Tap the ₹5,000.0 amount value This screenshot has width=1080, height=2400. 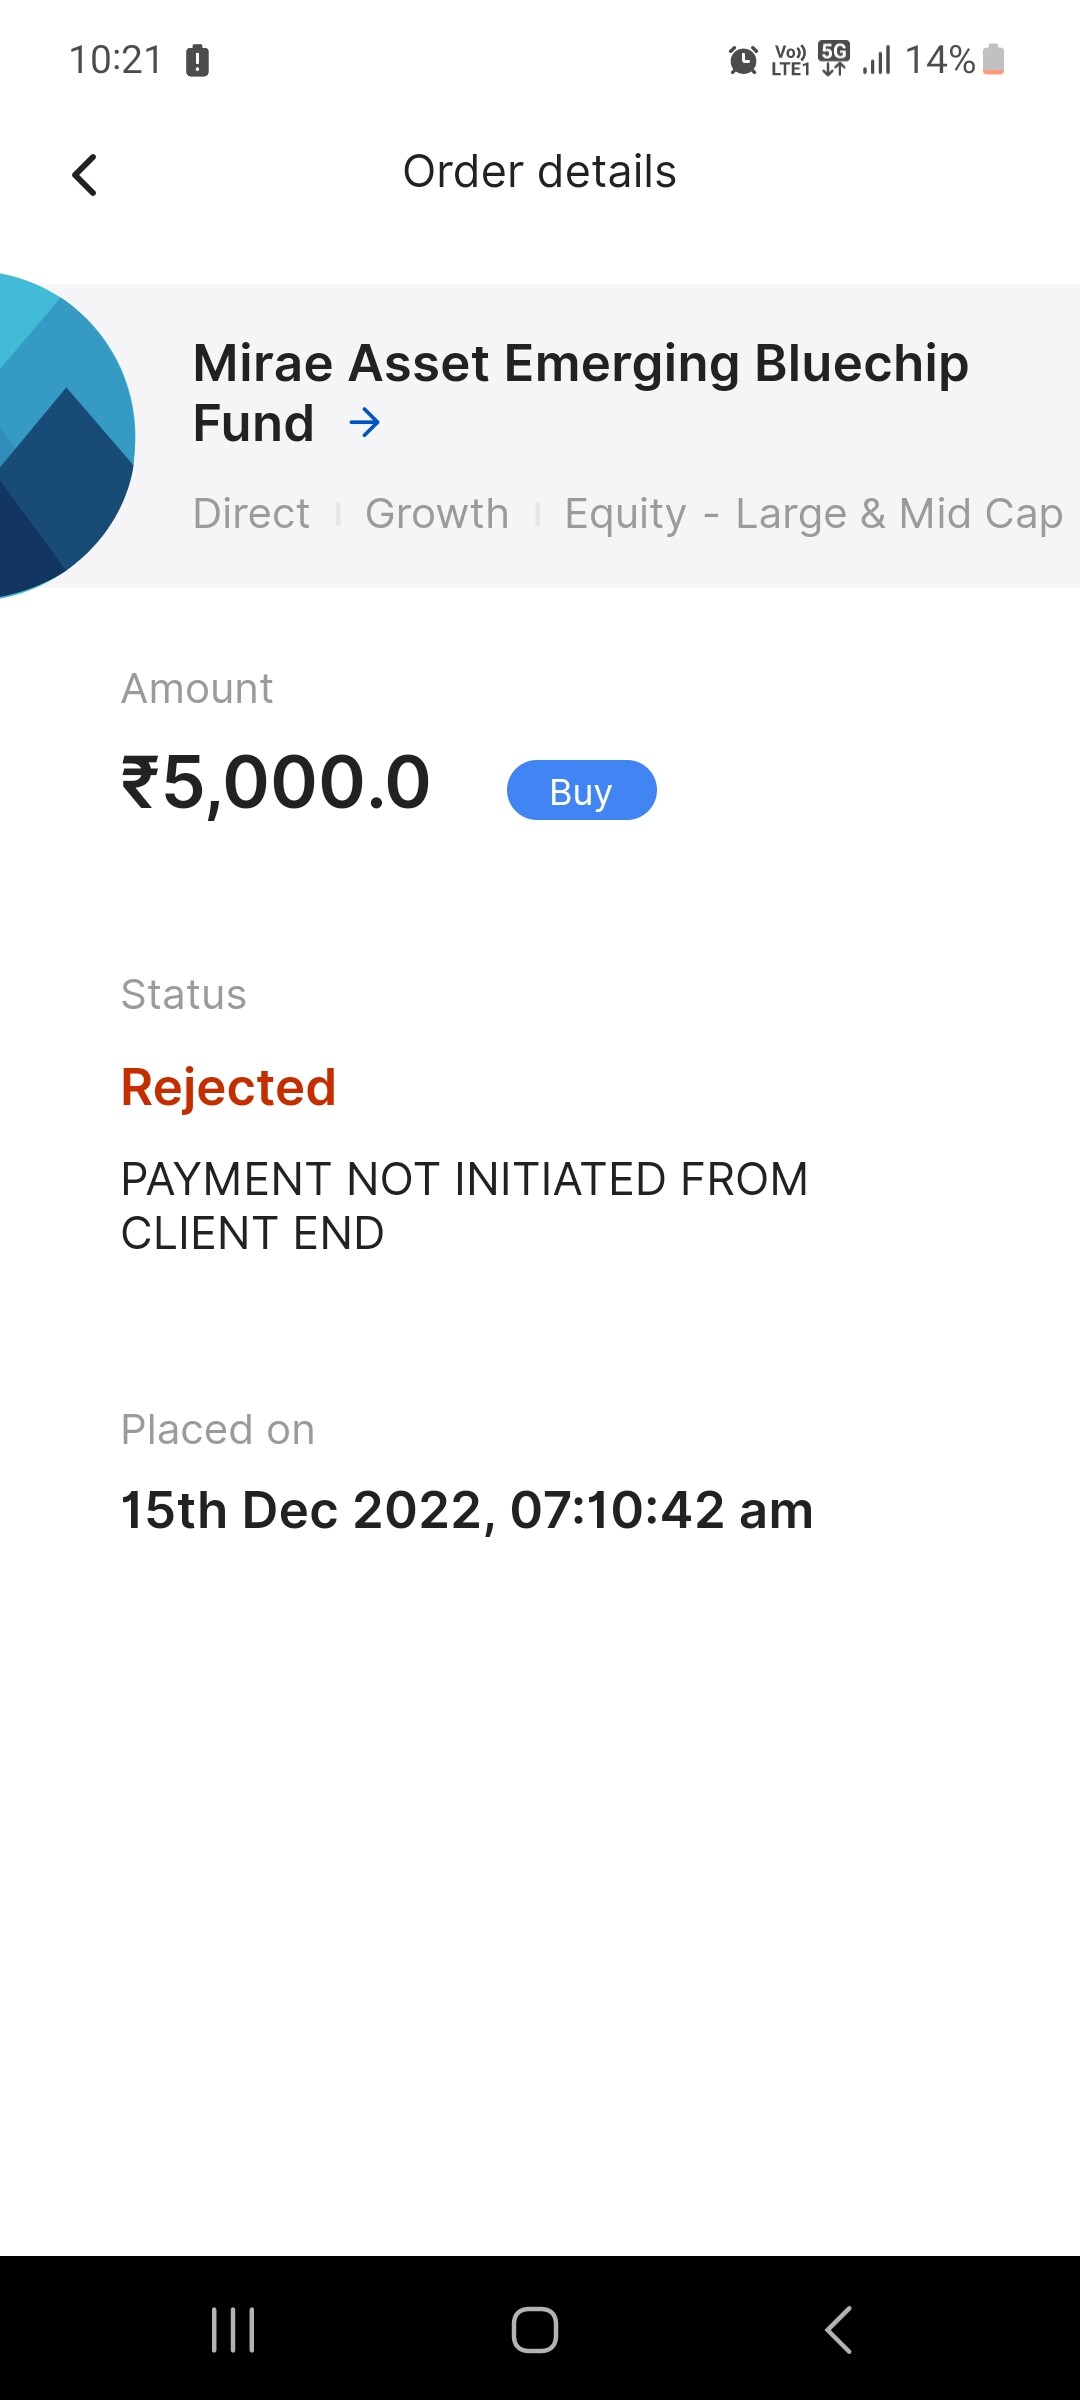(x=275, y=782)
